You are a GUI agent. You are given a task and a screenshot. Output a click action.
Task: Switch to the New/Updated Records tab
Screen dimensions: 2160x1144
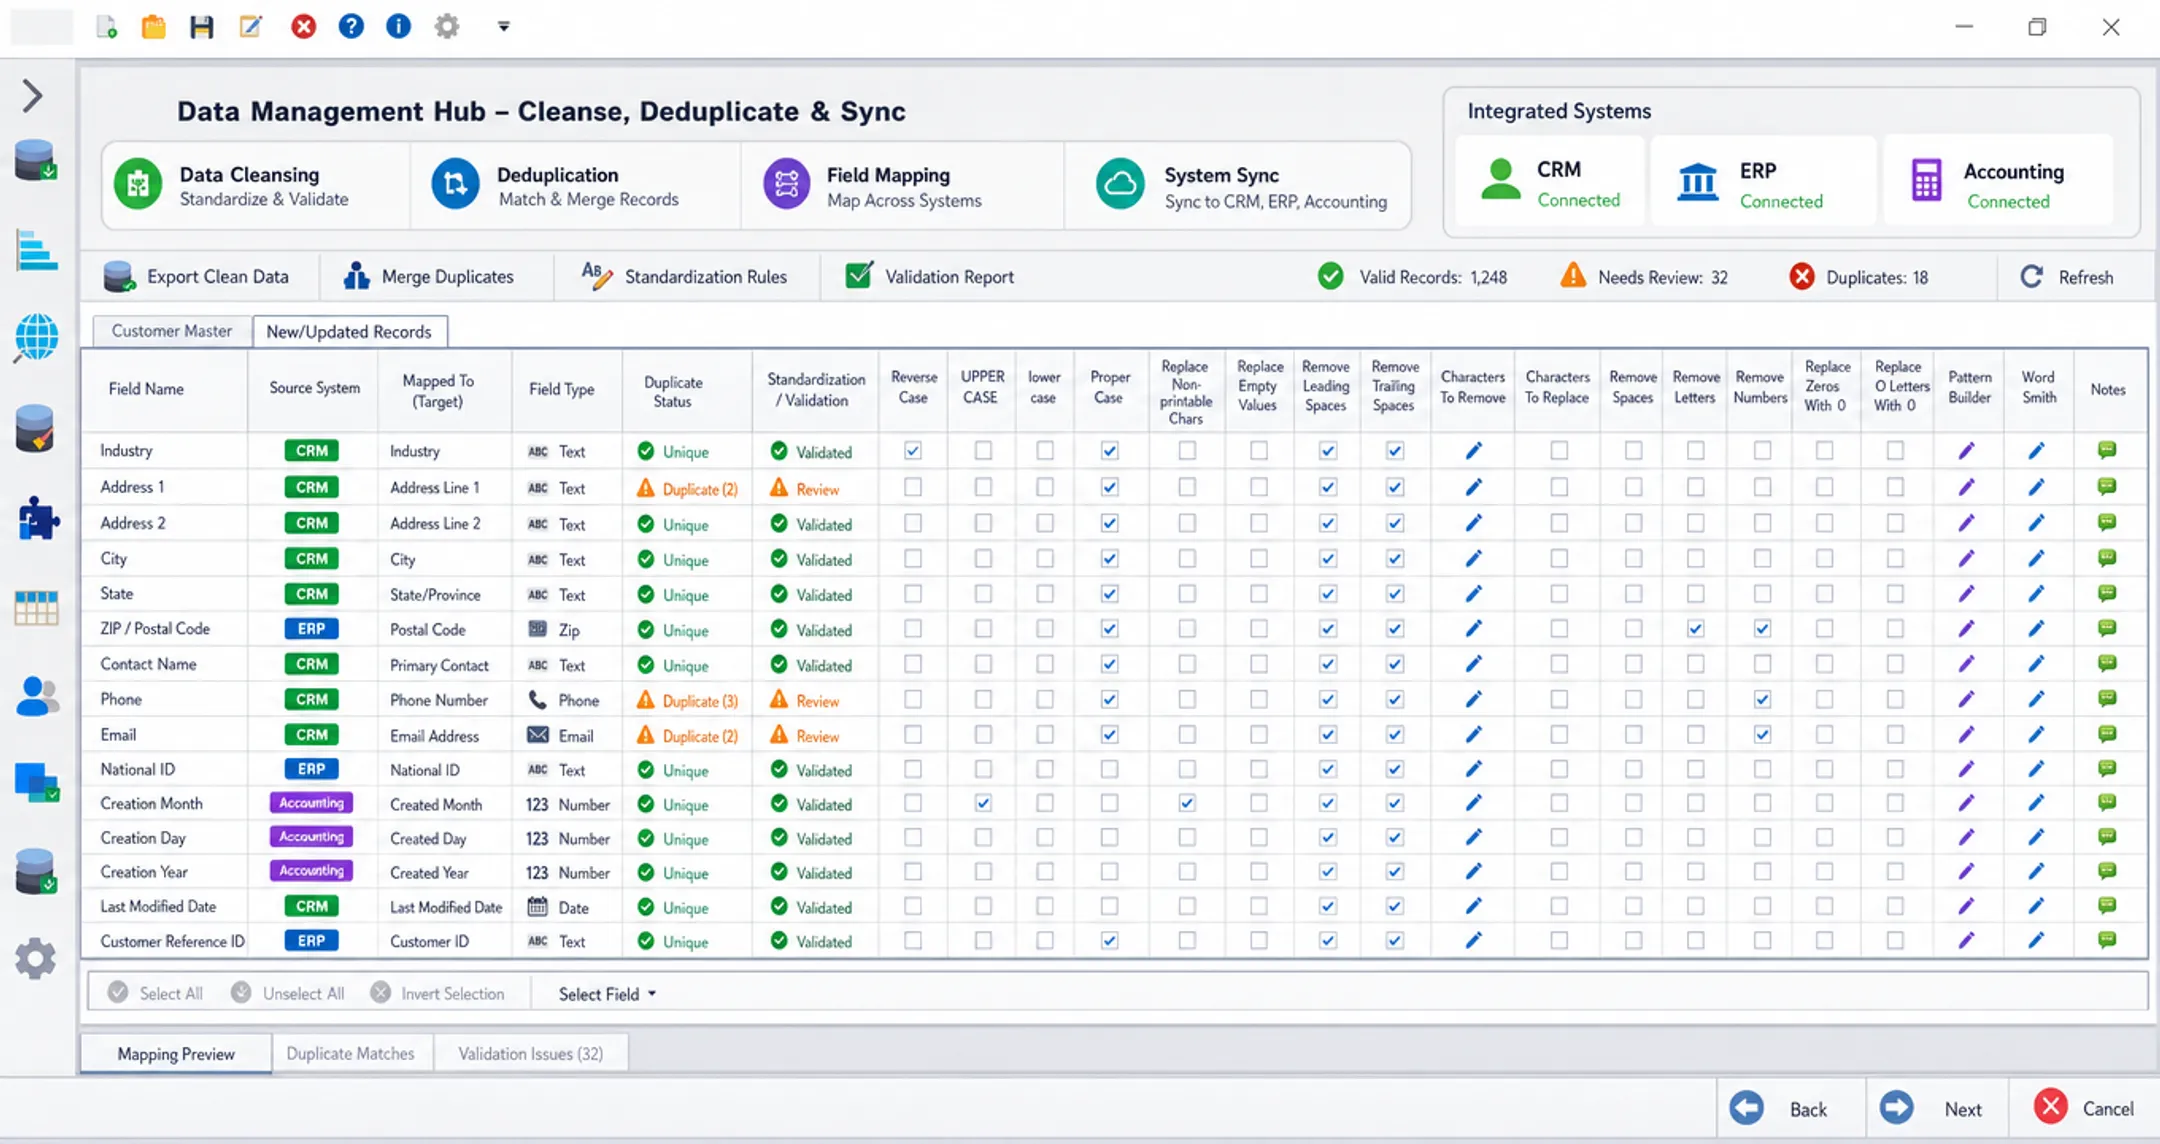click(349, 332)
